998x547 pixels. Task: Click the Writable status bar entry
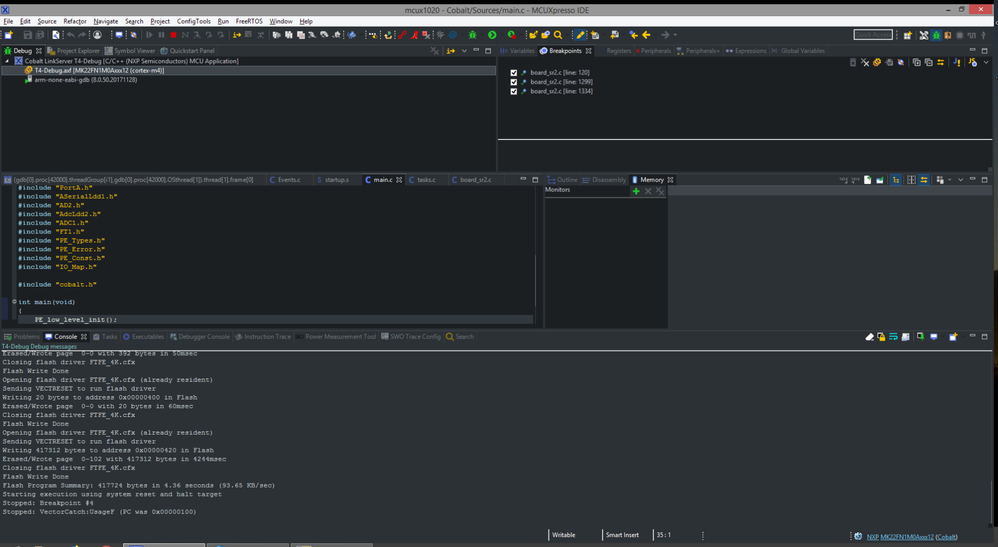pos(563,535)
